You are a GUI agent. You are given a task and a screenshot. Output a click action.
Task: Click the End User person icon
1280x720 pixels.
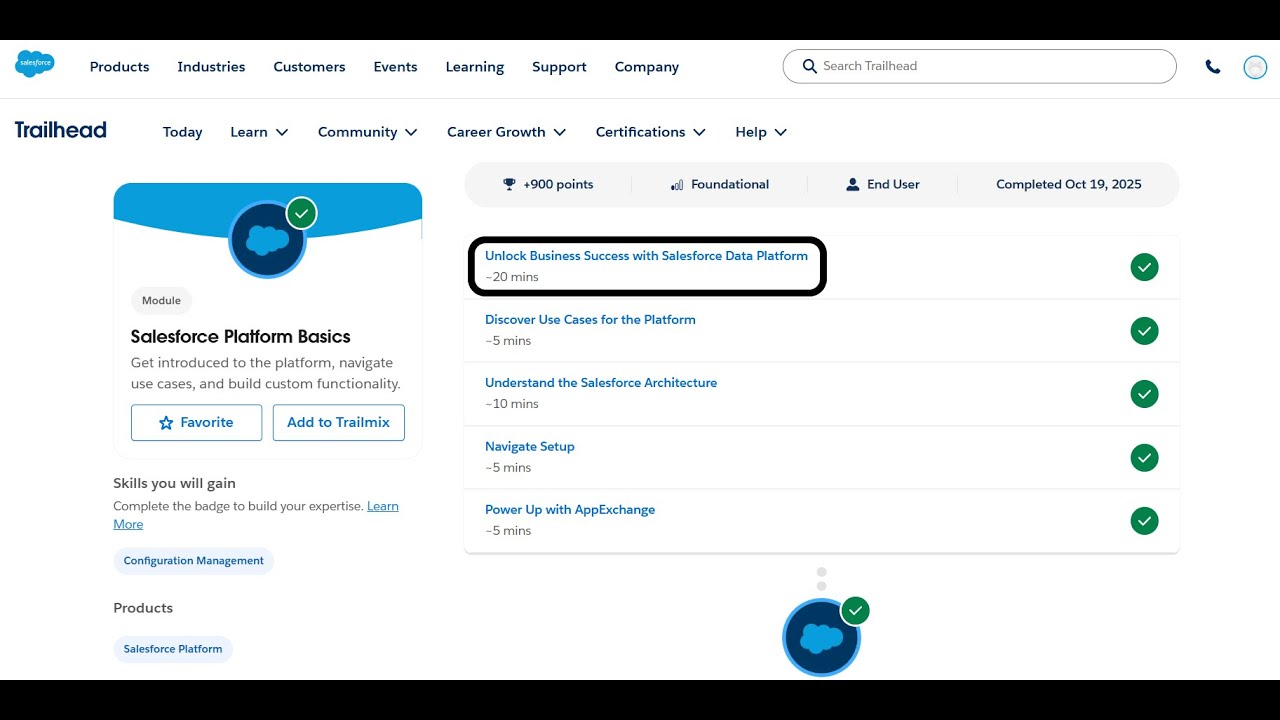[853, 184]
